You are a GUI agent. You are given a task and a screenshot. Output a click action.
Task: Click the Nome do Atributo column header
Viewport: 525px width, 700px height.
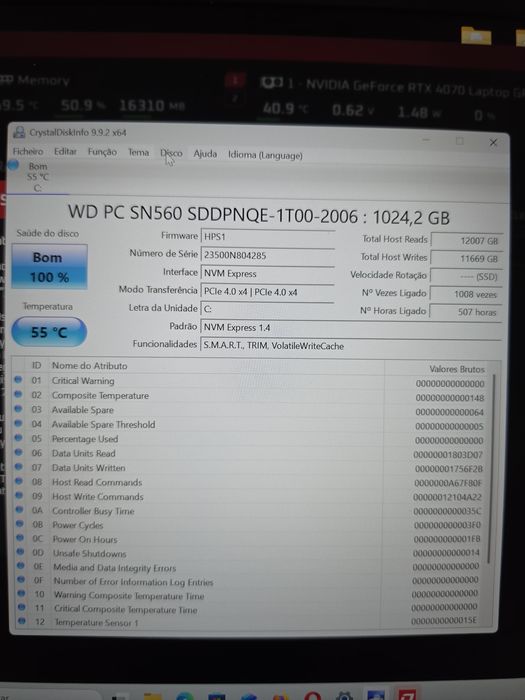tap(89, 366)
